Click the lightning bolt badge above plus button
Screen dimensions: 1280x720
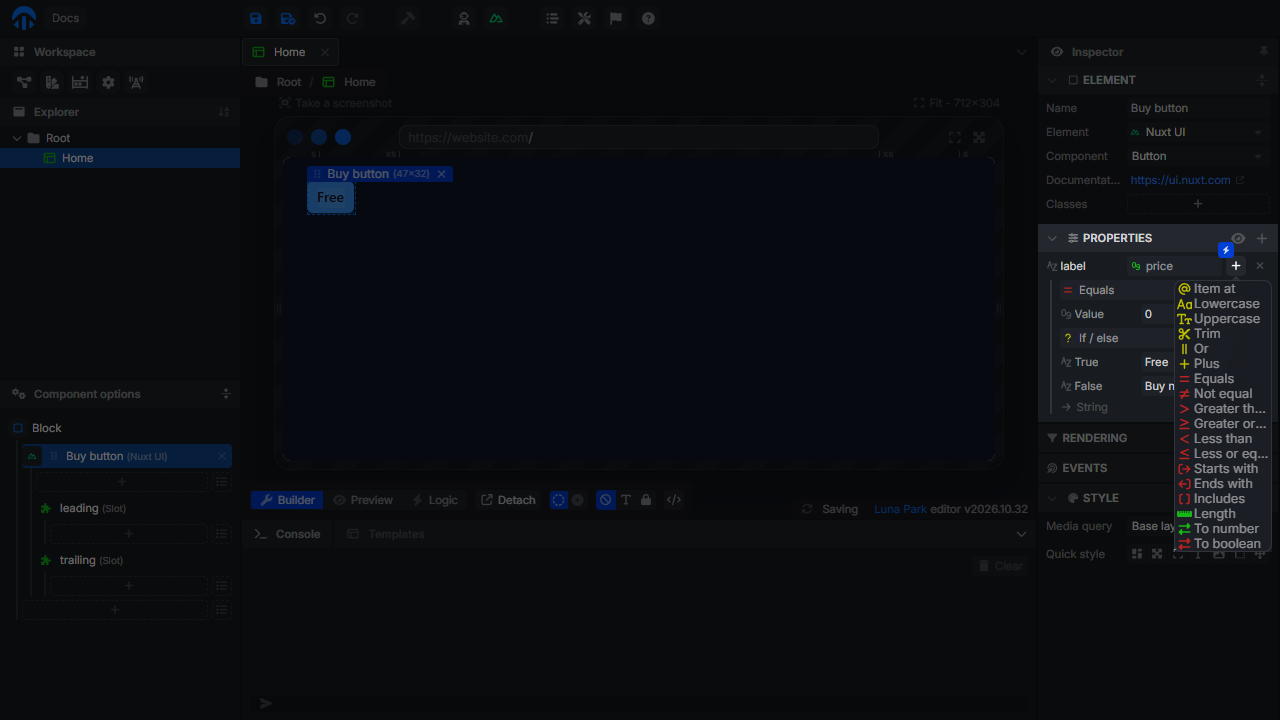click(1225, 250)
